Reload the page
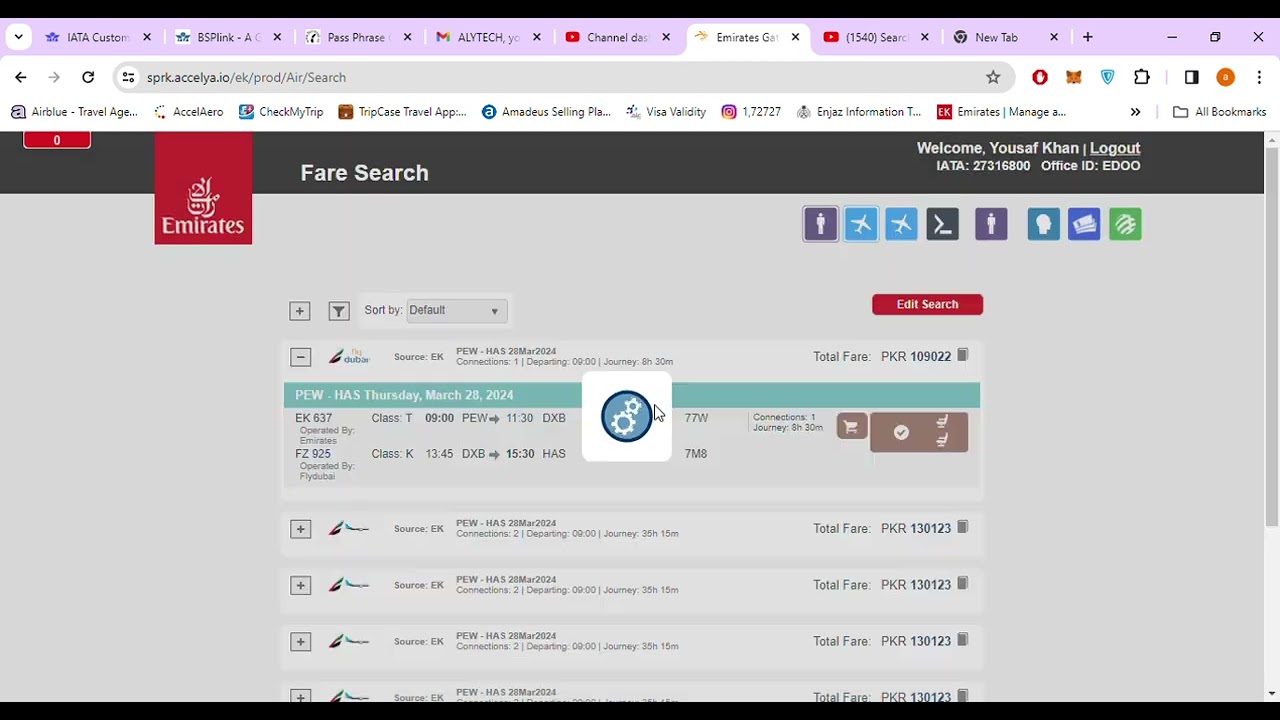Screen dimensions: 1280x720 pos(88,77)
